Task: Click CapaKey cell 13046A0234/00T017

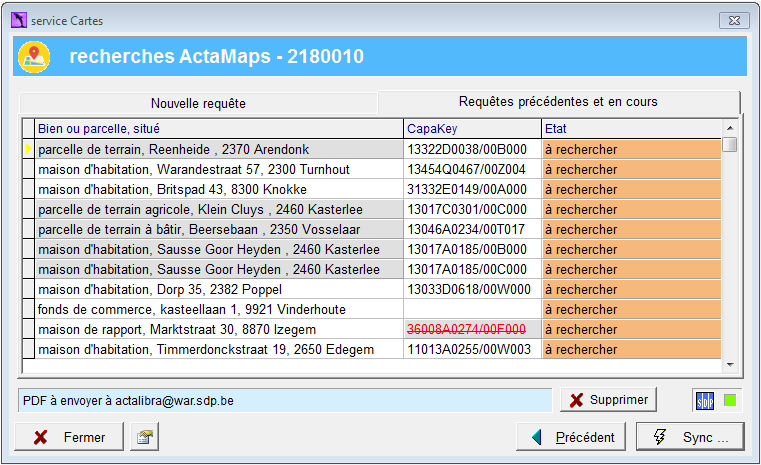Action: pos(472,229)
